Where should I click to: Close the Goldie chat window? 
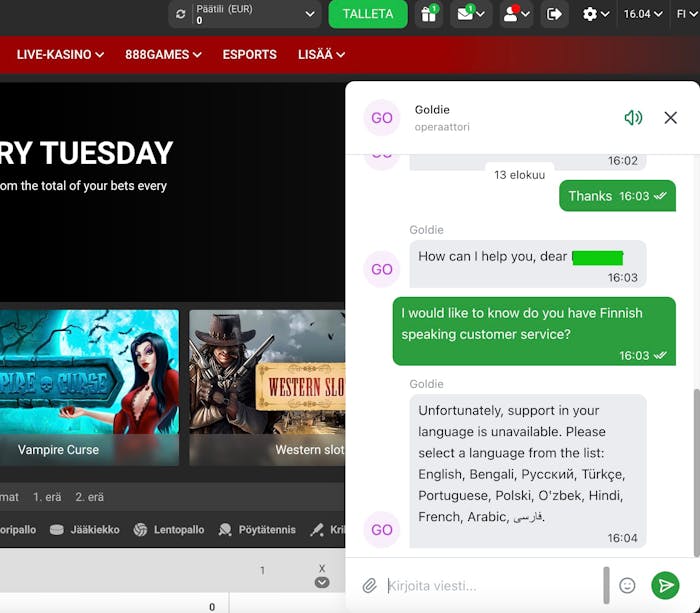pyautogui.click(x=671, y=118)
